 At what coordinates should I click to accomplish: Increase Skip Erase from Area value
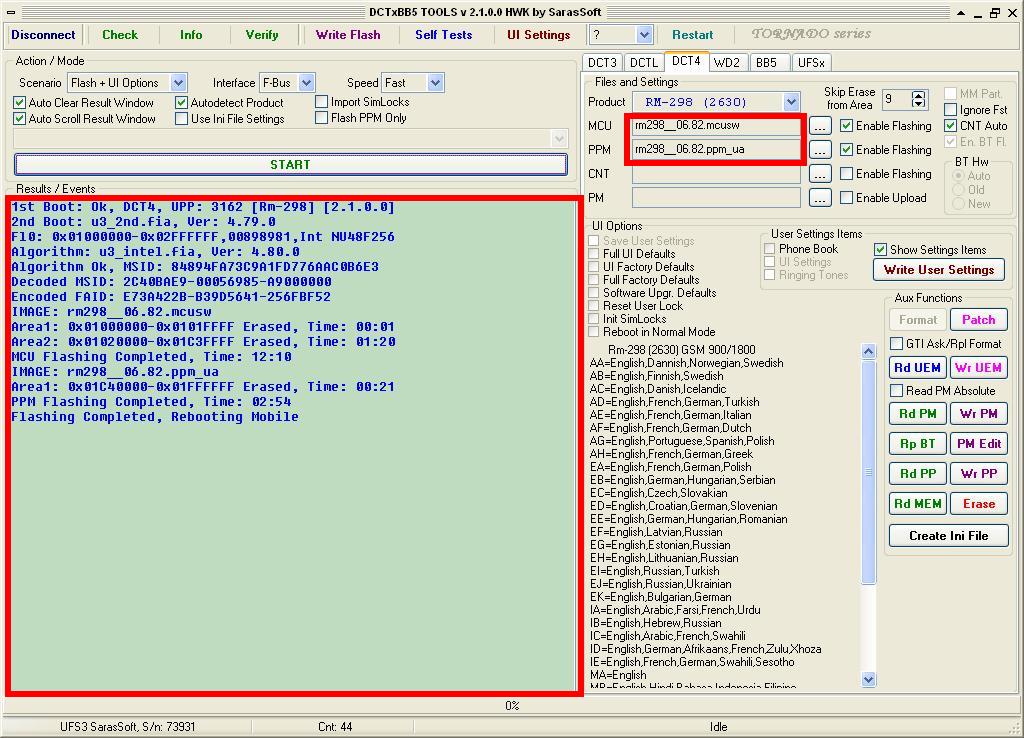(x=919, y=95)
